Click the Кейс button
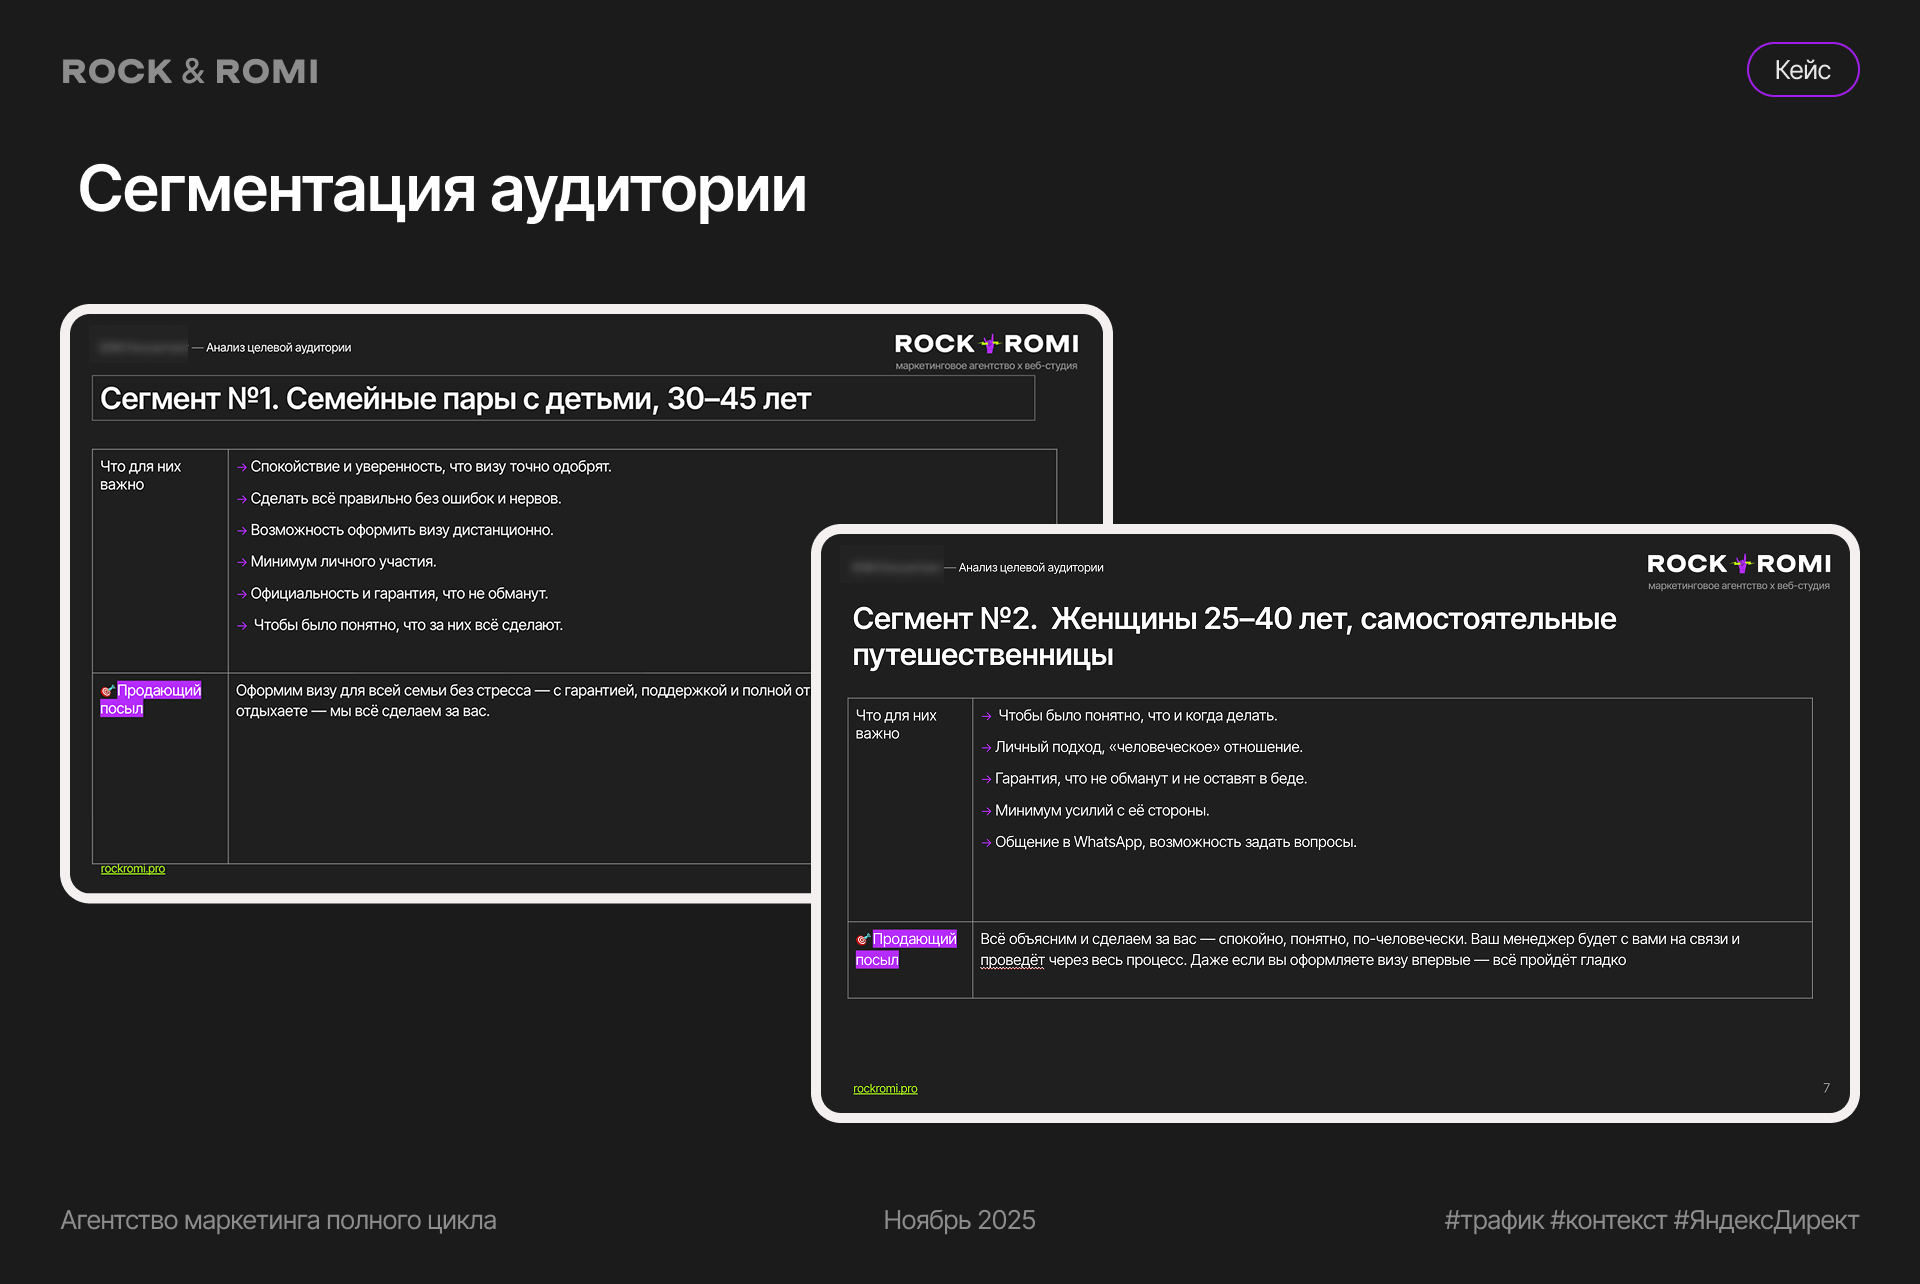Screen dimensions: 1920x1284 tap(1802, 70)
